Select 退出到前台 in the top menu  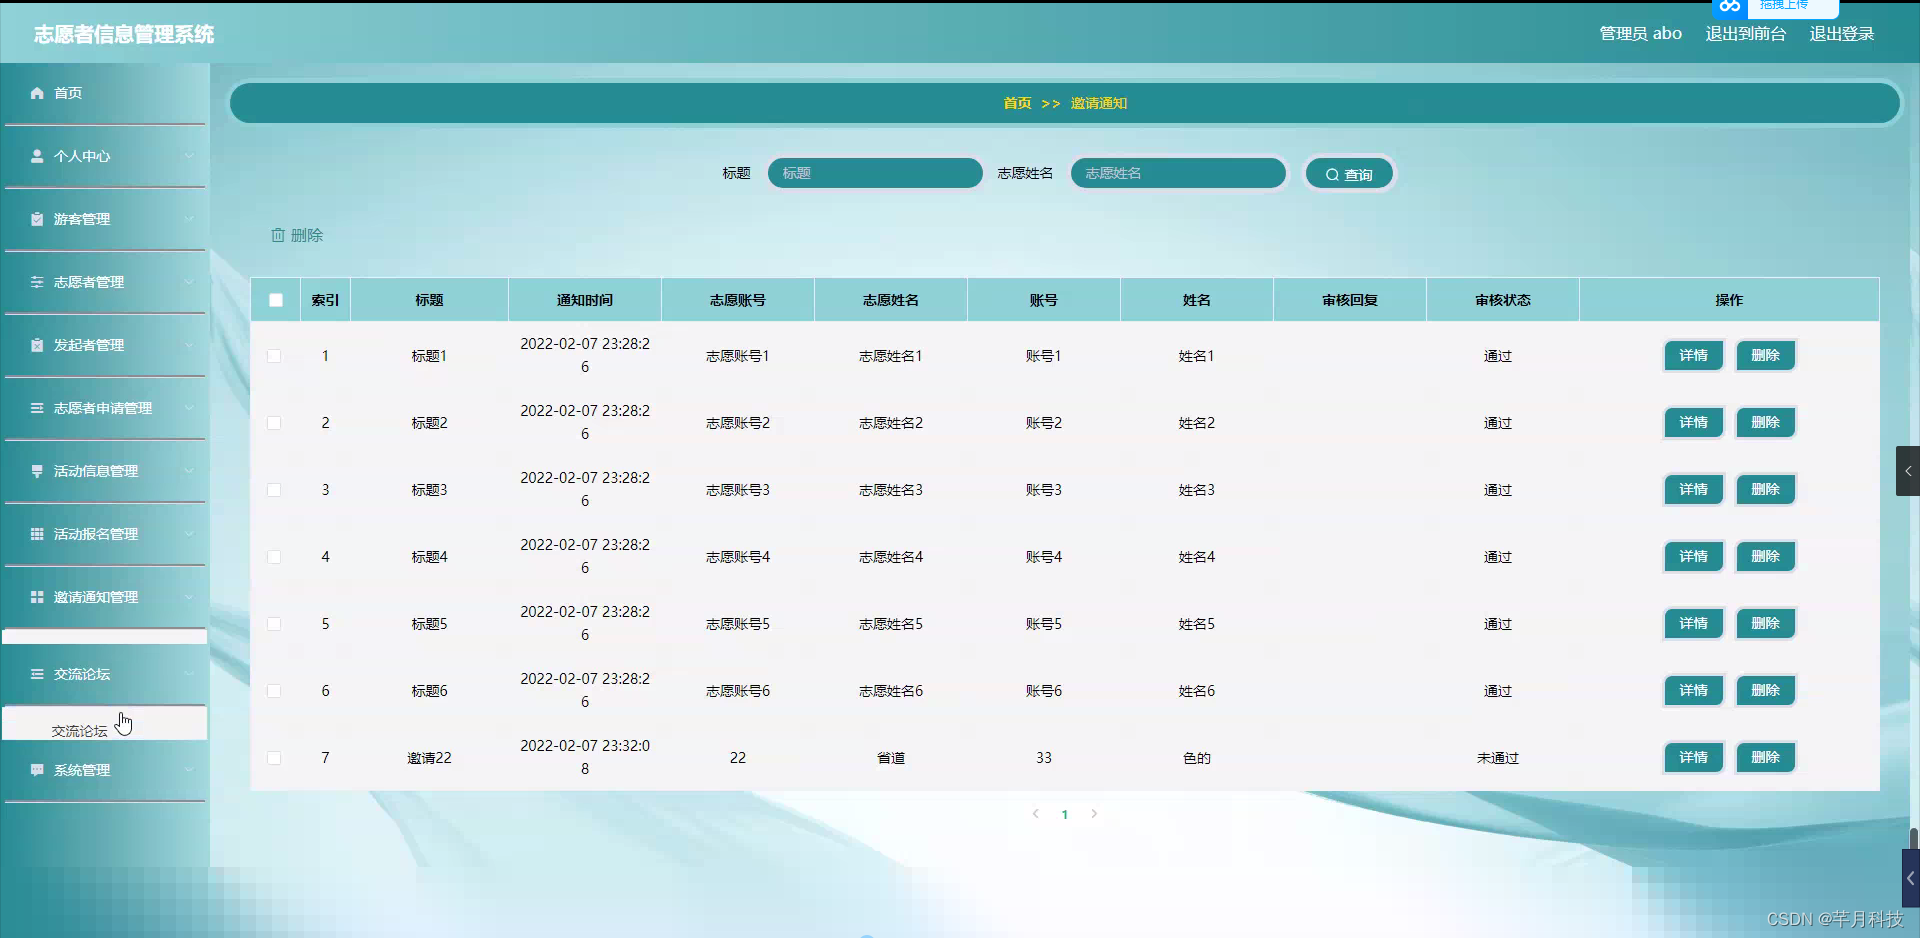pos(1744,33)
